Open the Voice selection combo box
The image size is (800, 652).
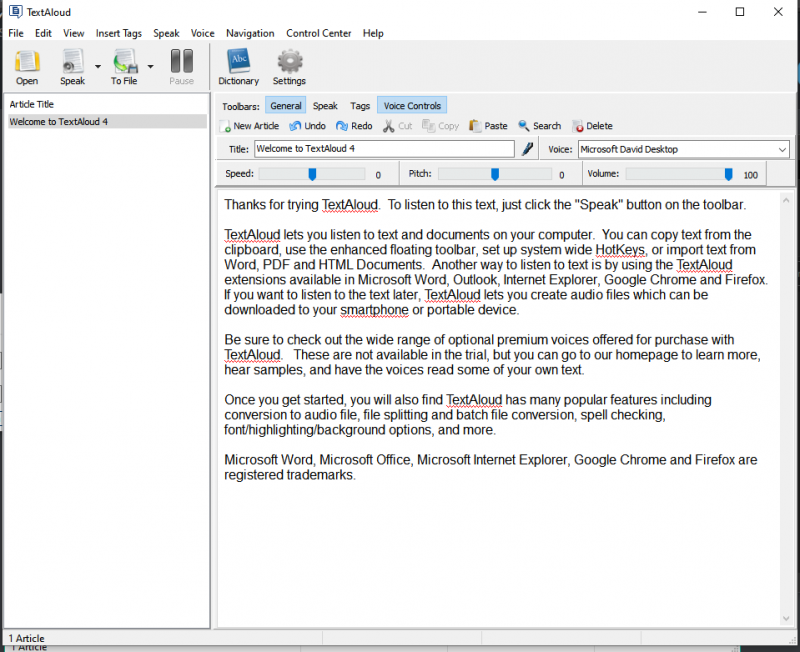coord(684,149)
